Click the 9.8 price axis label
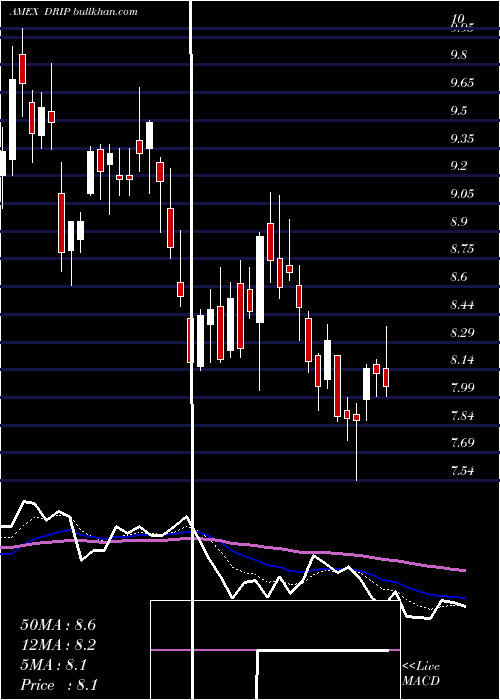Viewport: 500px width, 700px height. pyautogui.click(x=458, y=55)
